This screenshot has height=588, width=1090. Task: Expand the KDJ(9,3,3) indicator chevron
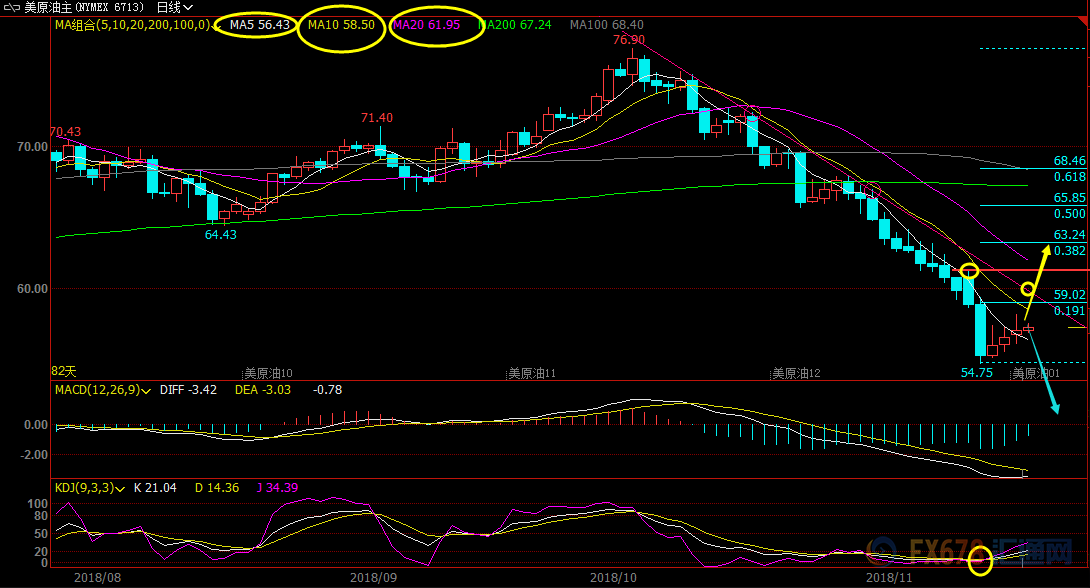pos(120,489)
